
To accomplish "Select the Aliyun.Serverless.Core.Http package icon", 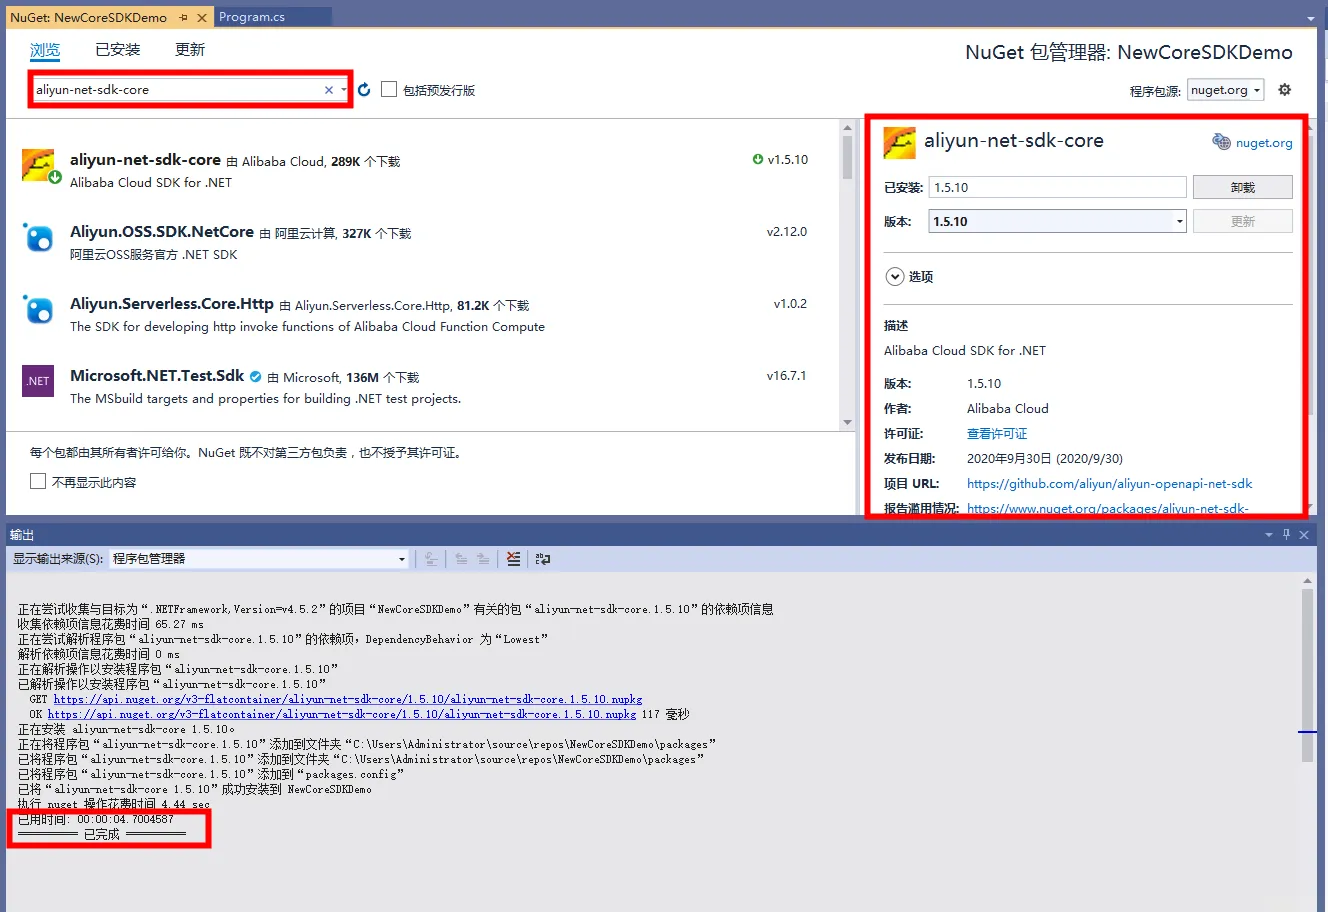I will coord(39,309).
